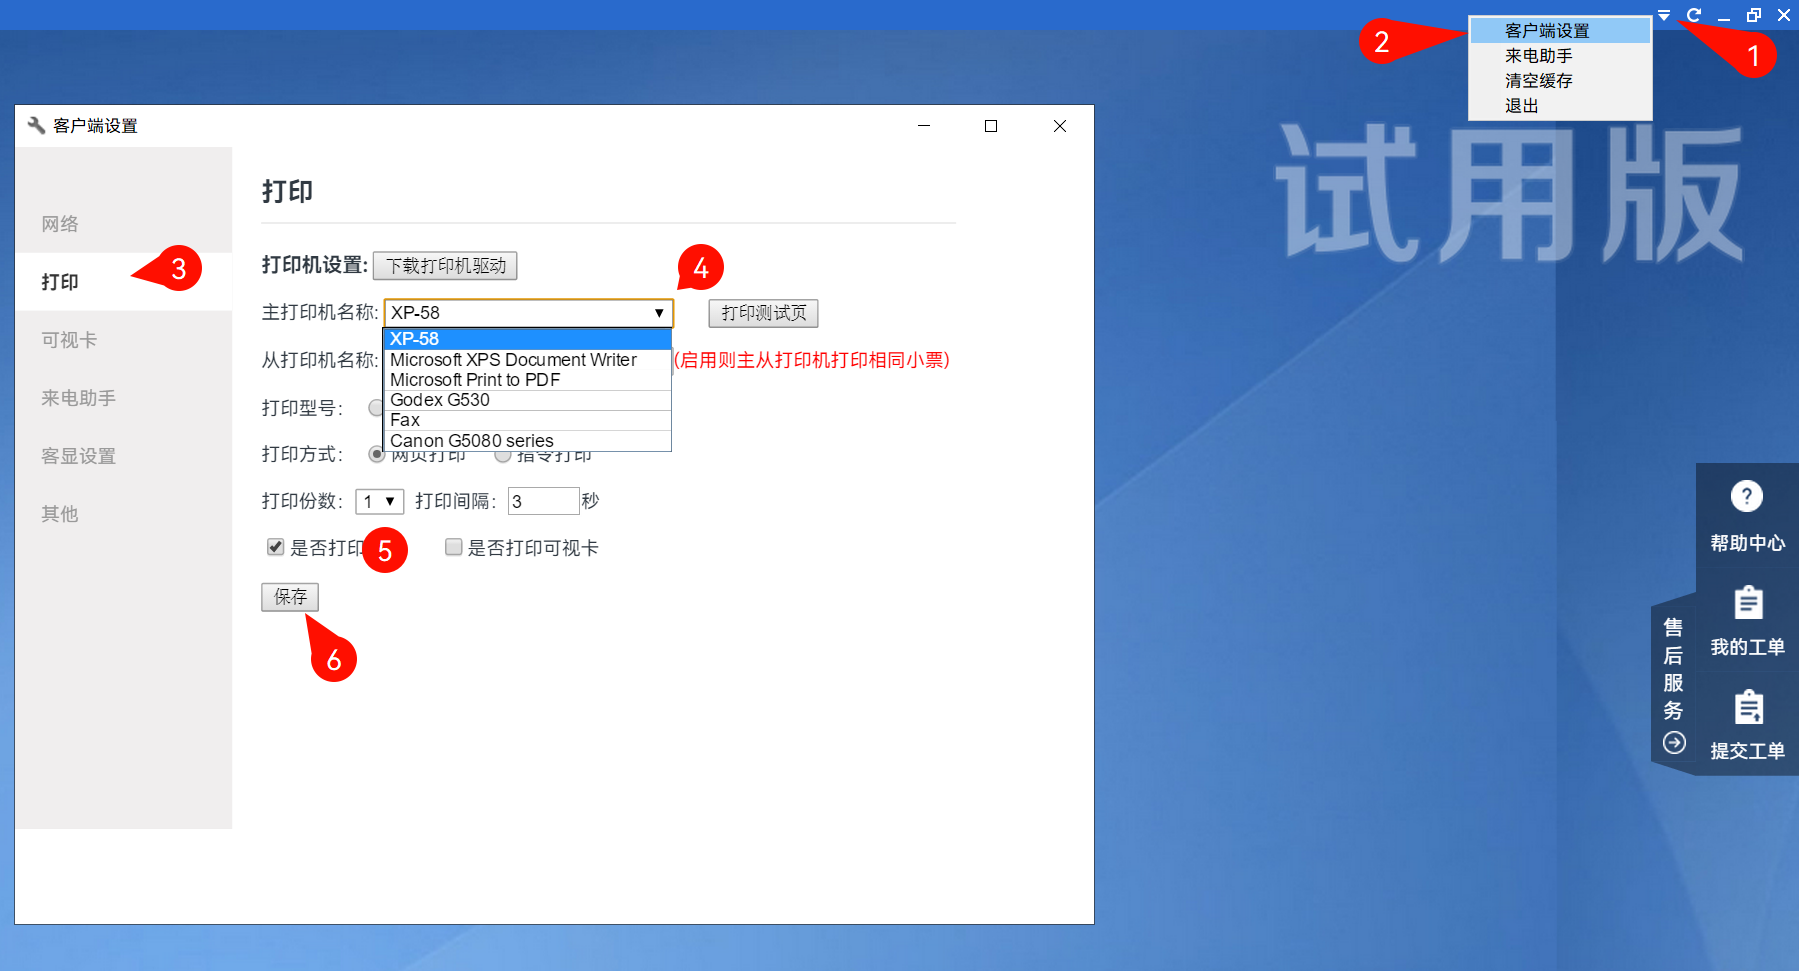Click the wrench icon in the 客户端设置 title bar
Viewport: 1799px width, 971px height.
pos(36,125)
